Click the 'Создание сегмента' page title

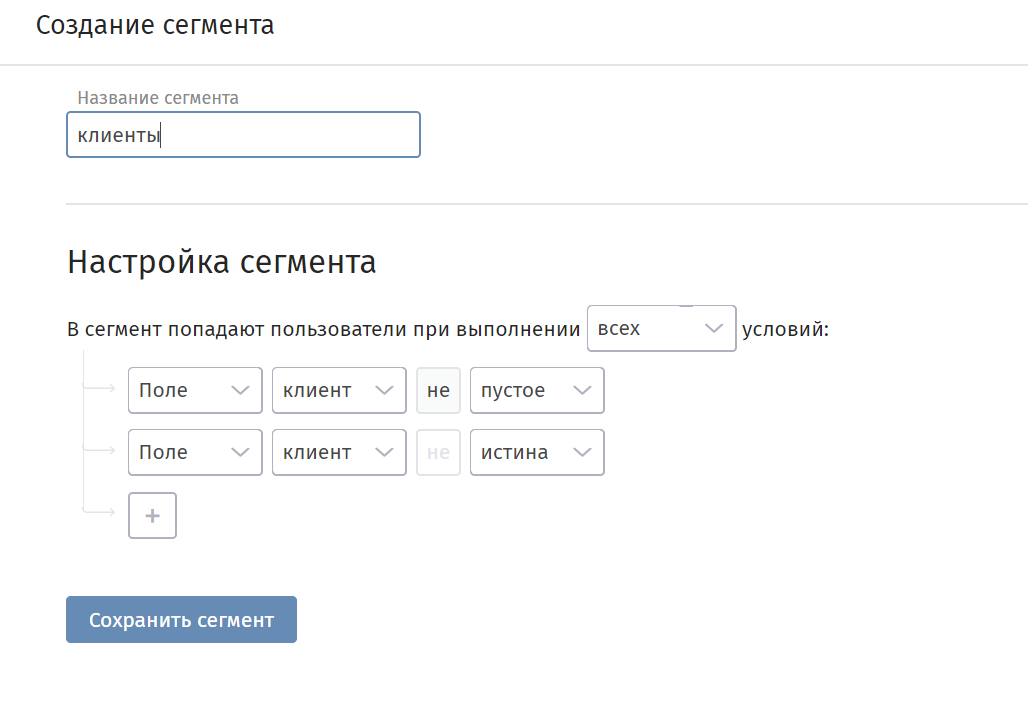155,25
